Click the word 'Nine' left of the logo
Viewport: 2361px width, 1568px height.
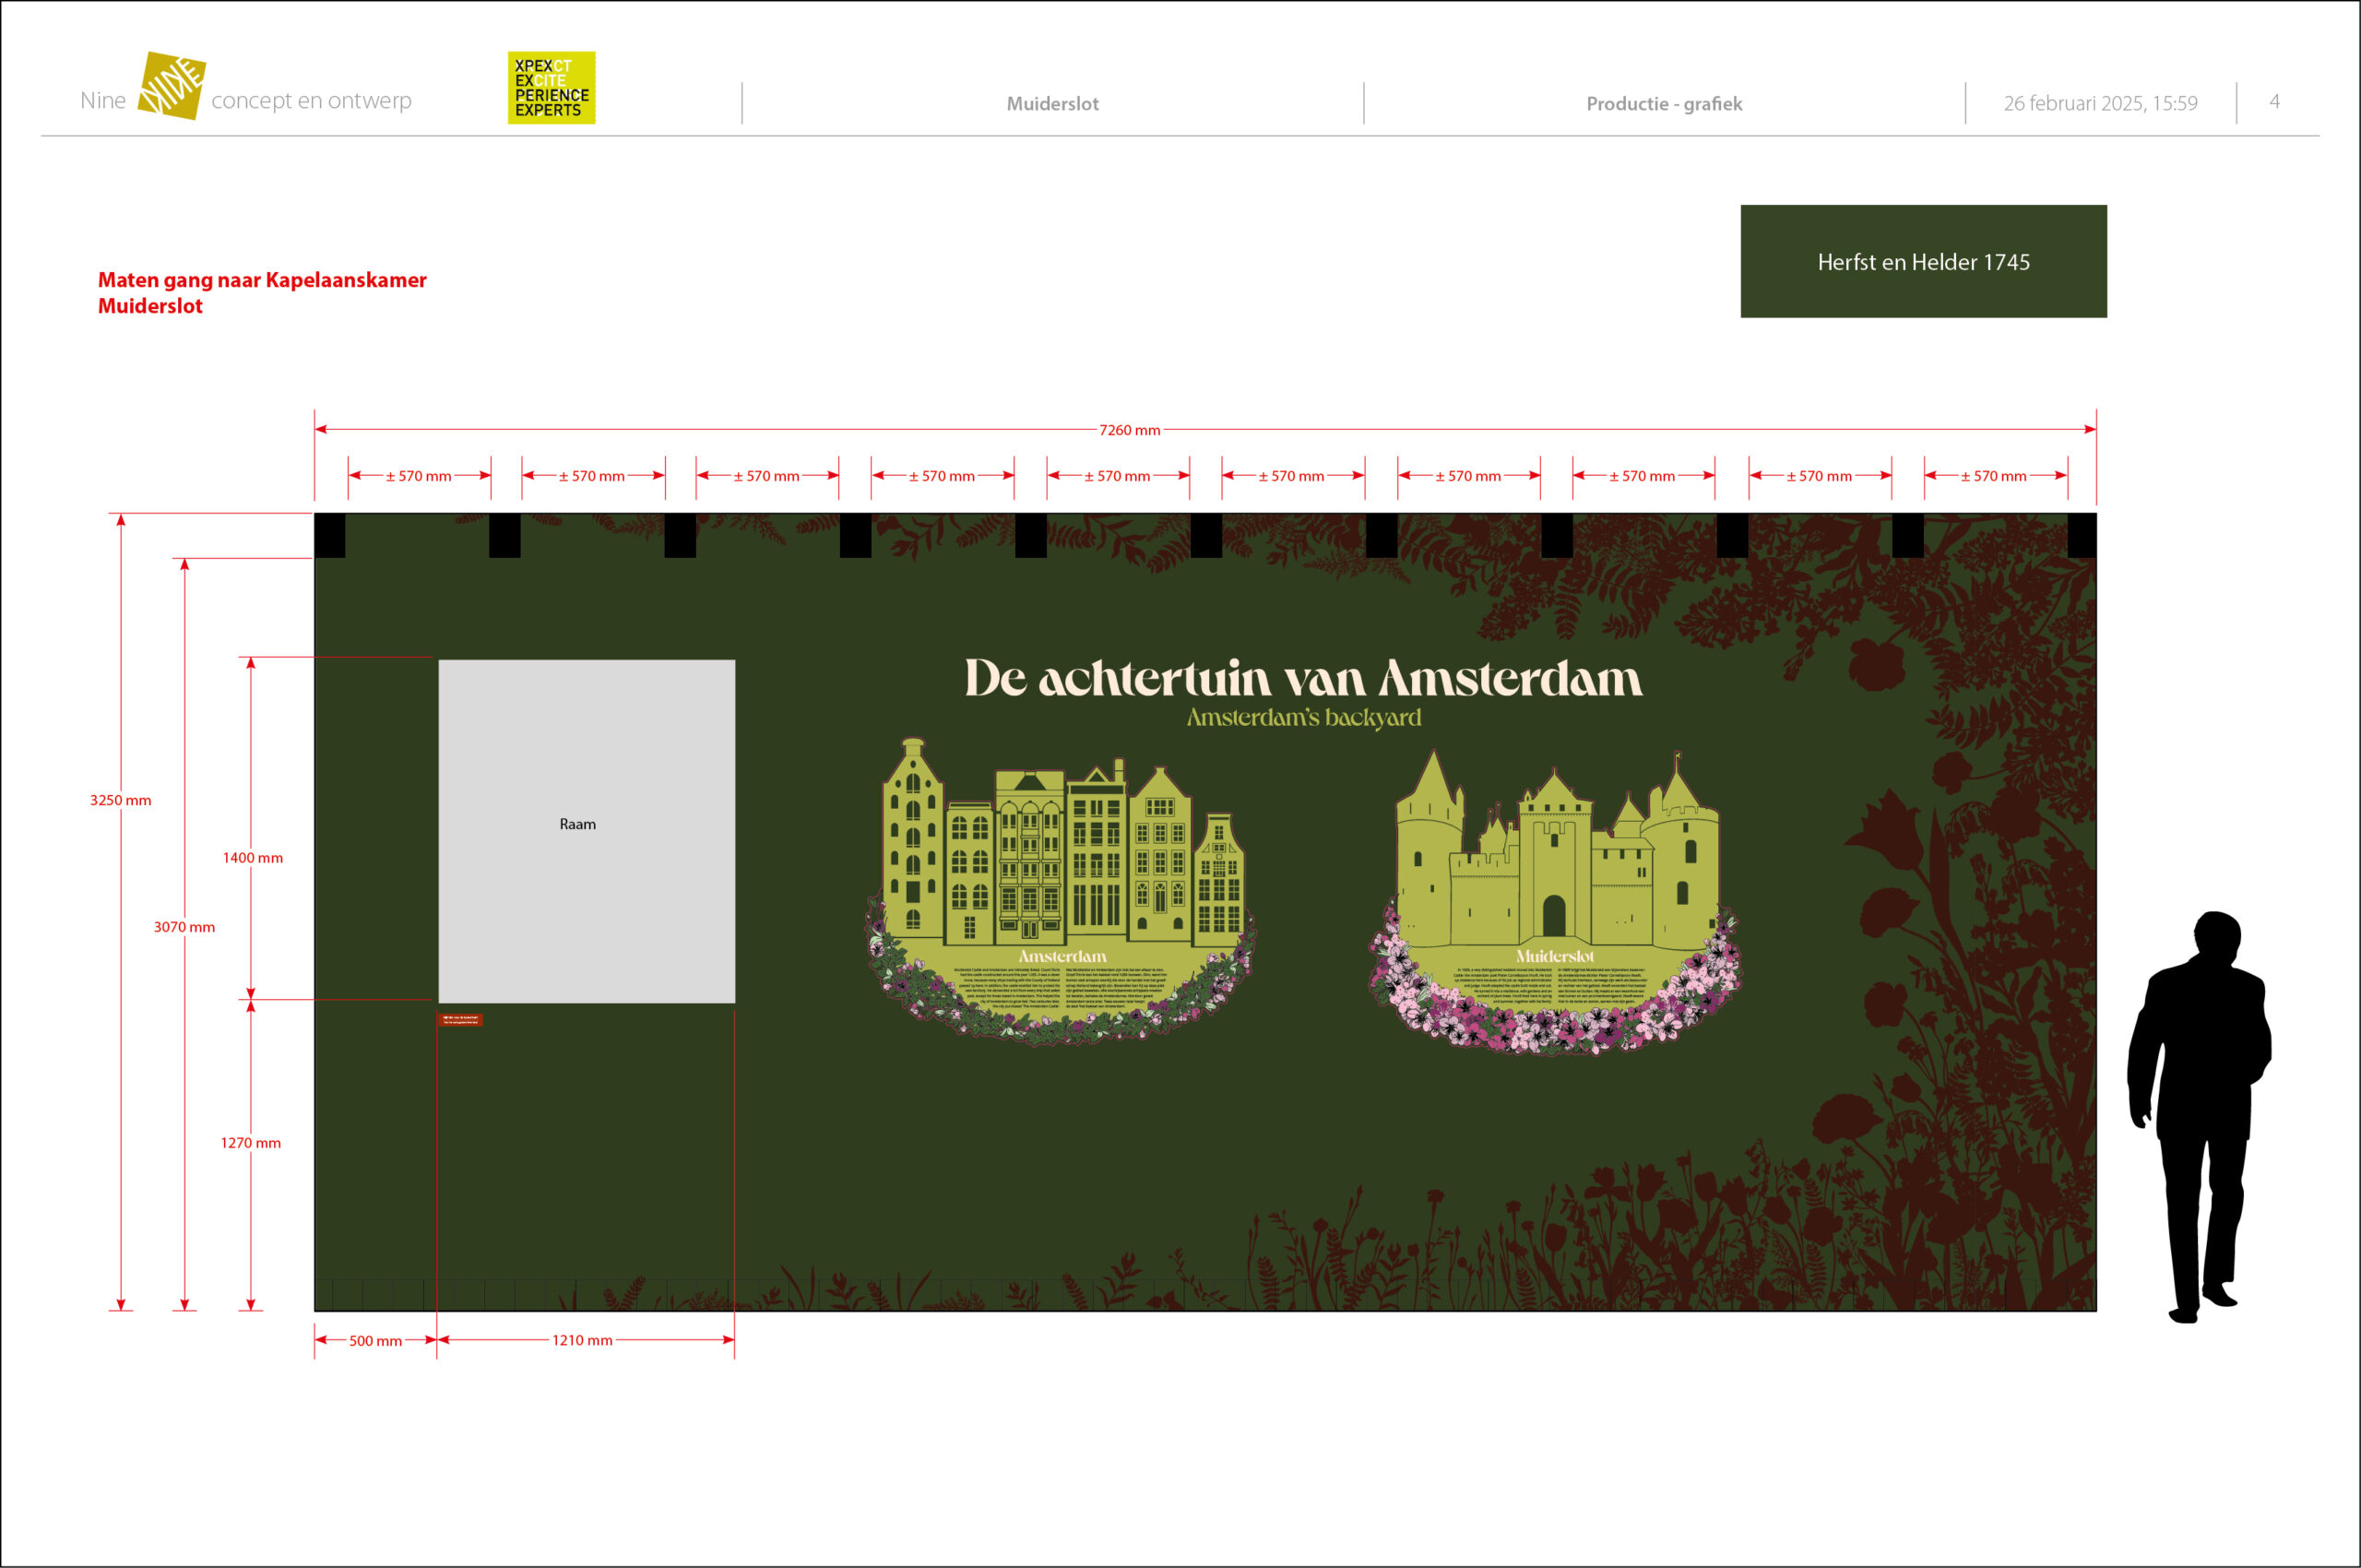tap(103, 101)
